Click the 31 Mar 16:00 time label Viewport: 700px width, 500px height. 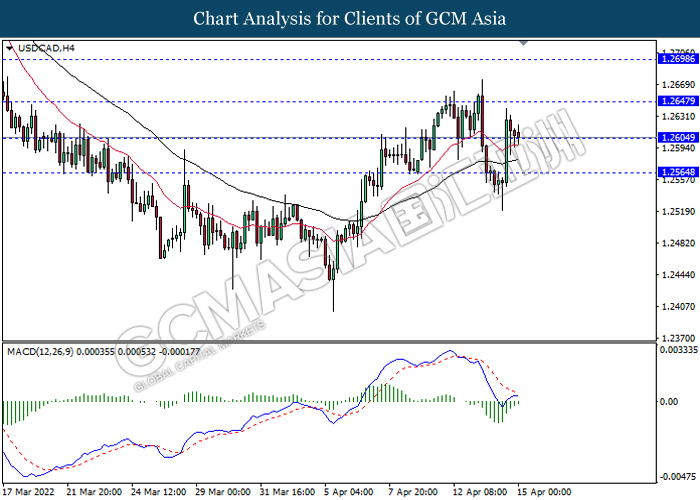point(287,492)
